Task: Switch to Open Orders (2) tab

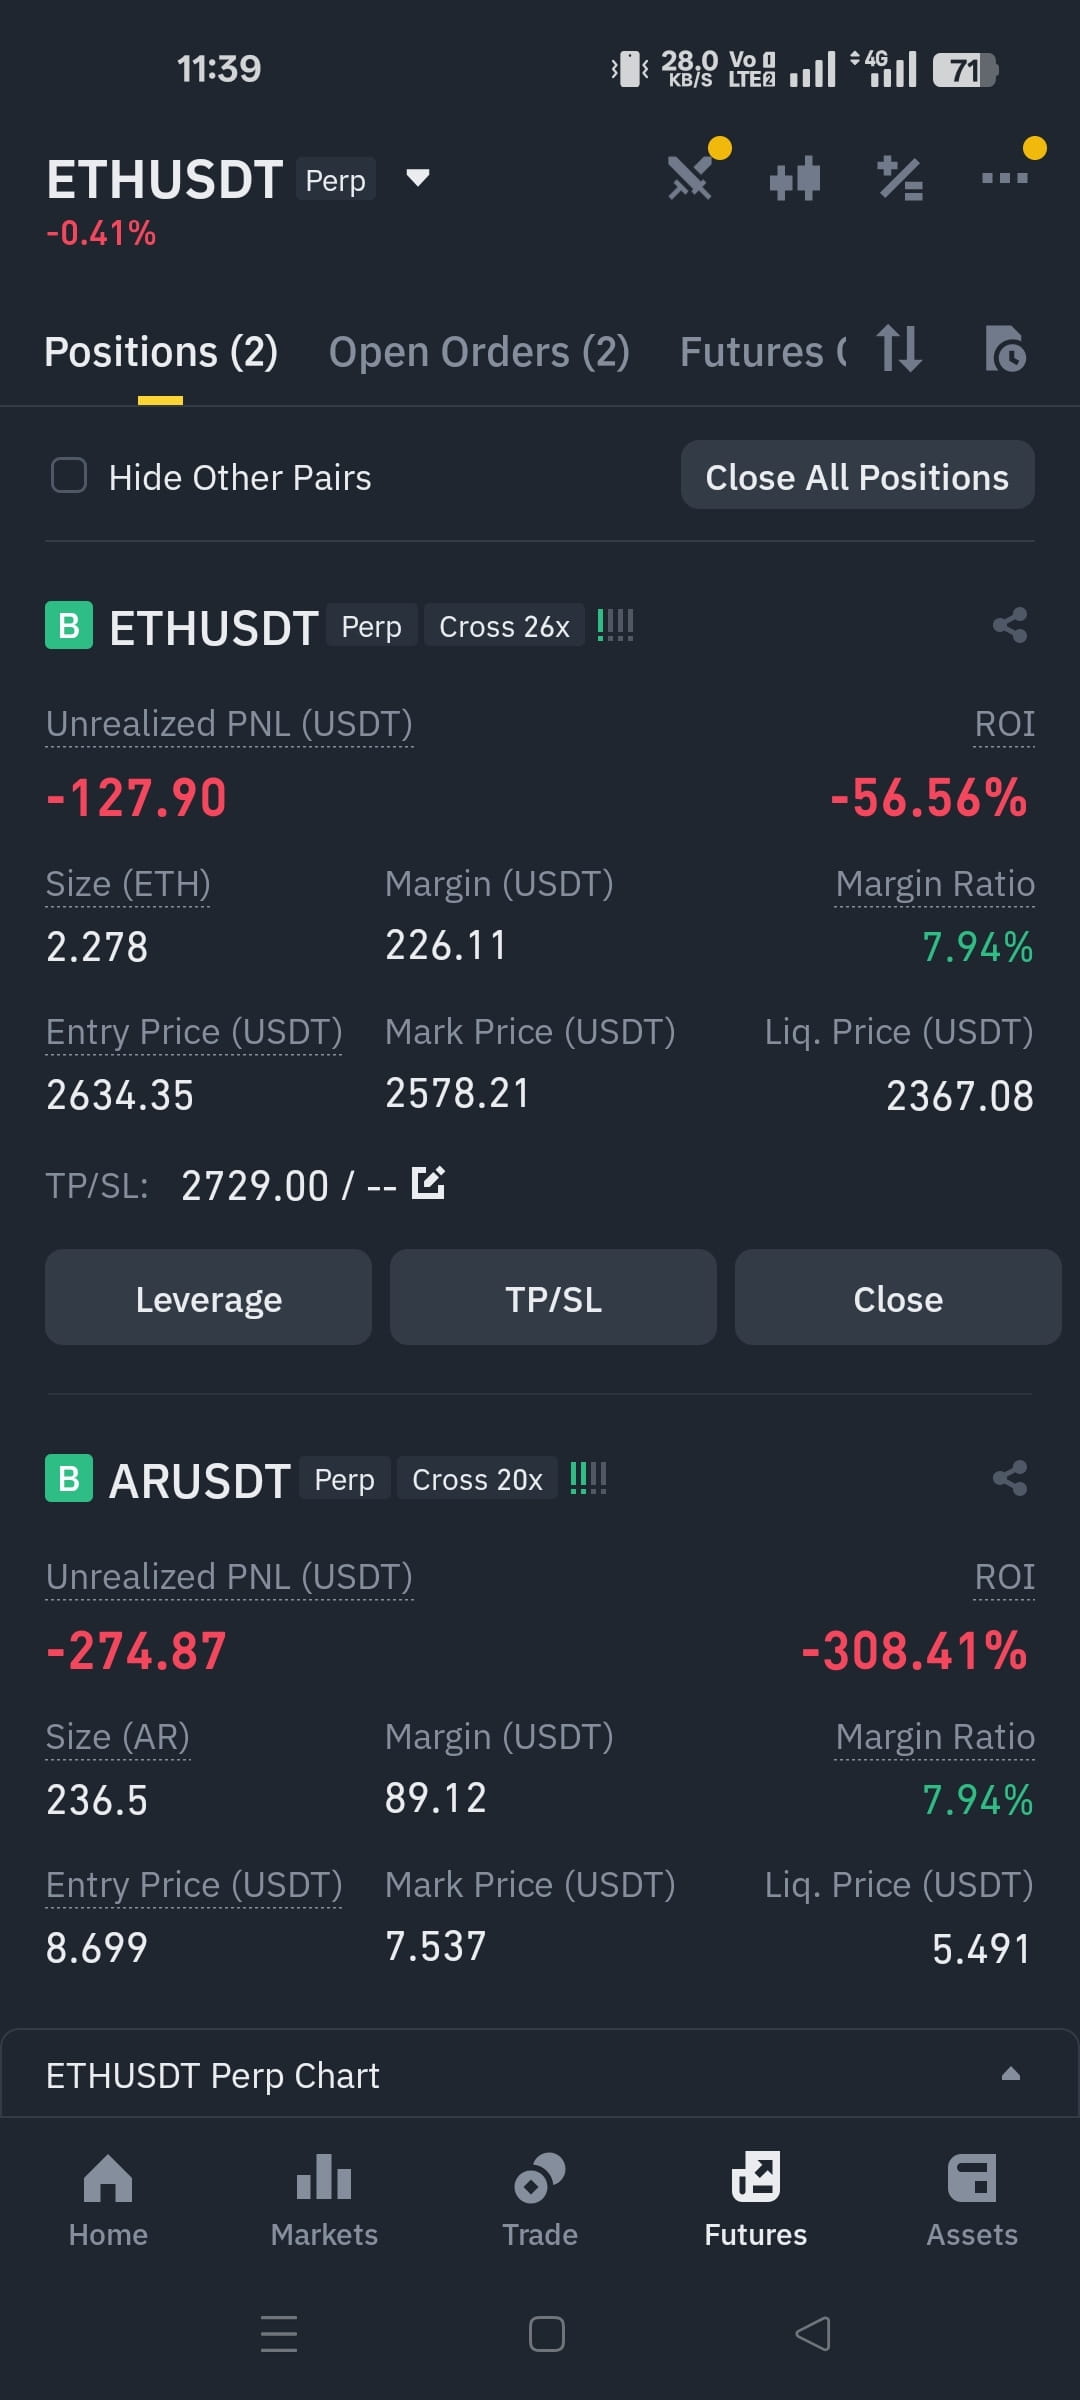Action: pyautogui.click(x=479, y=352)
